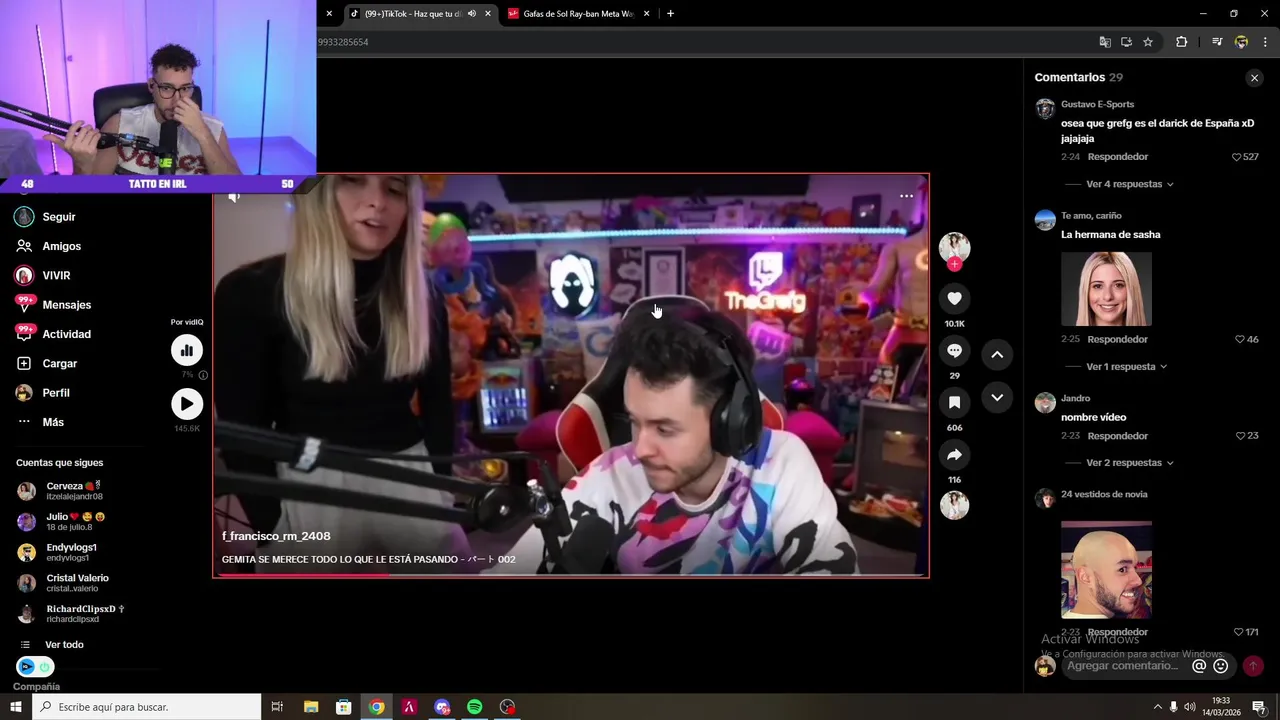This screenshot has width=1280, height=720.
Task: Open bald man image in comment
Action: [x=1106, y=569]
